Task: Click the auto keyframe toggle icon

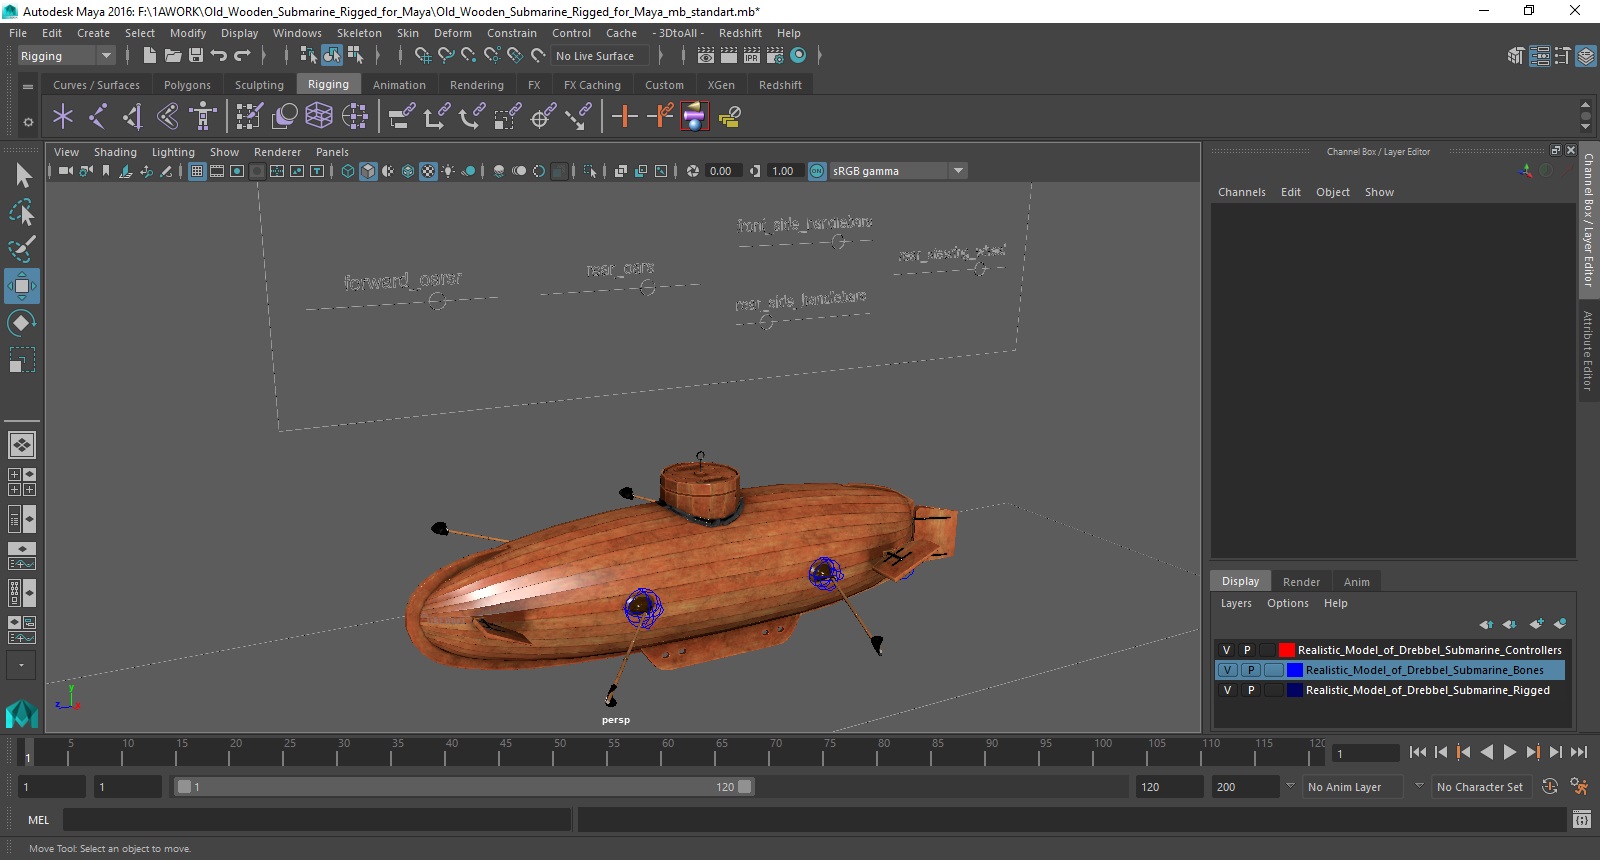Action: 1550,787
